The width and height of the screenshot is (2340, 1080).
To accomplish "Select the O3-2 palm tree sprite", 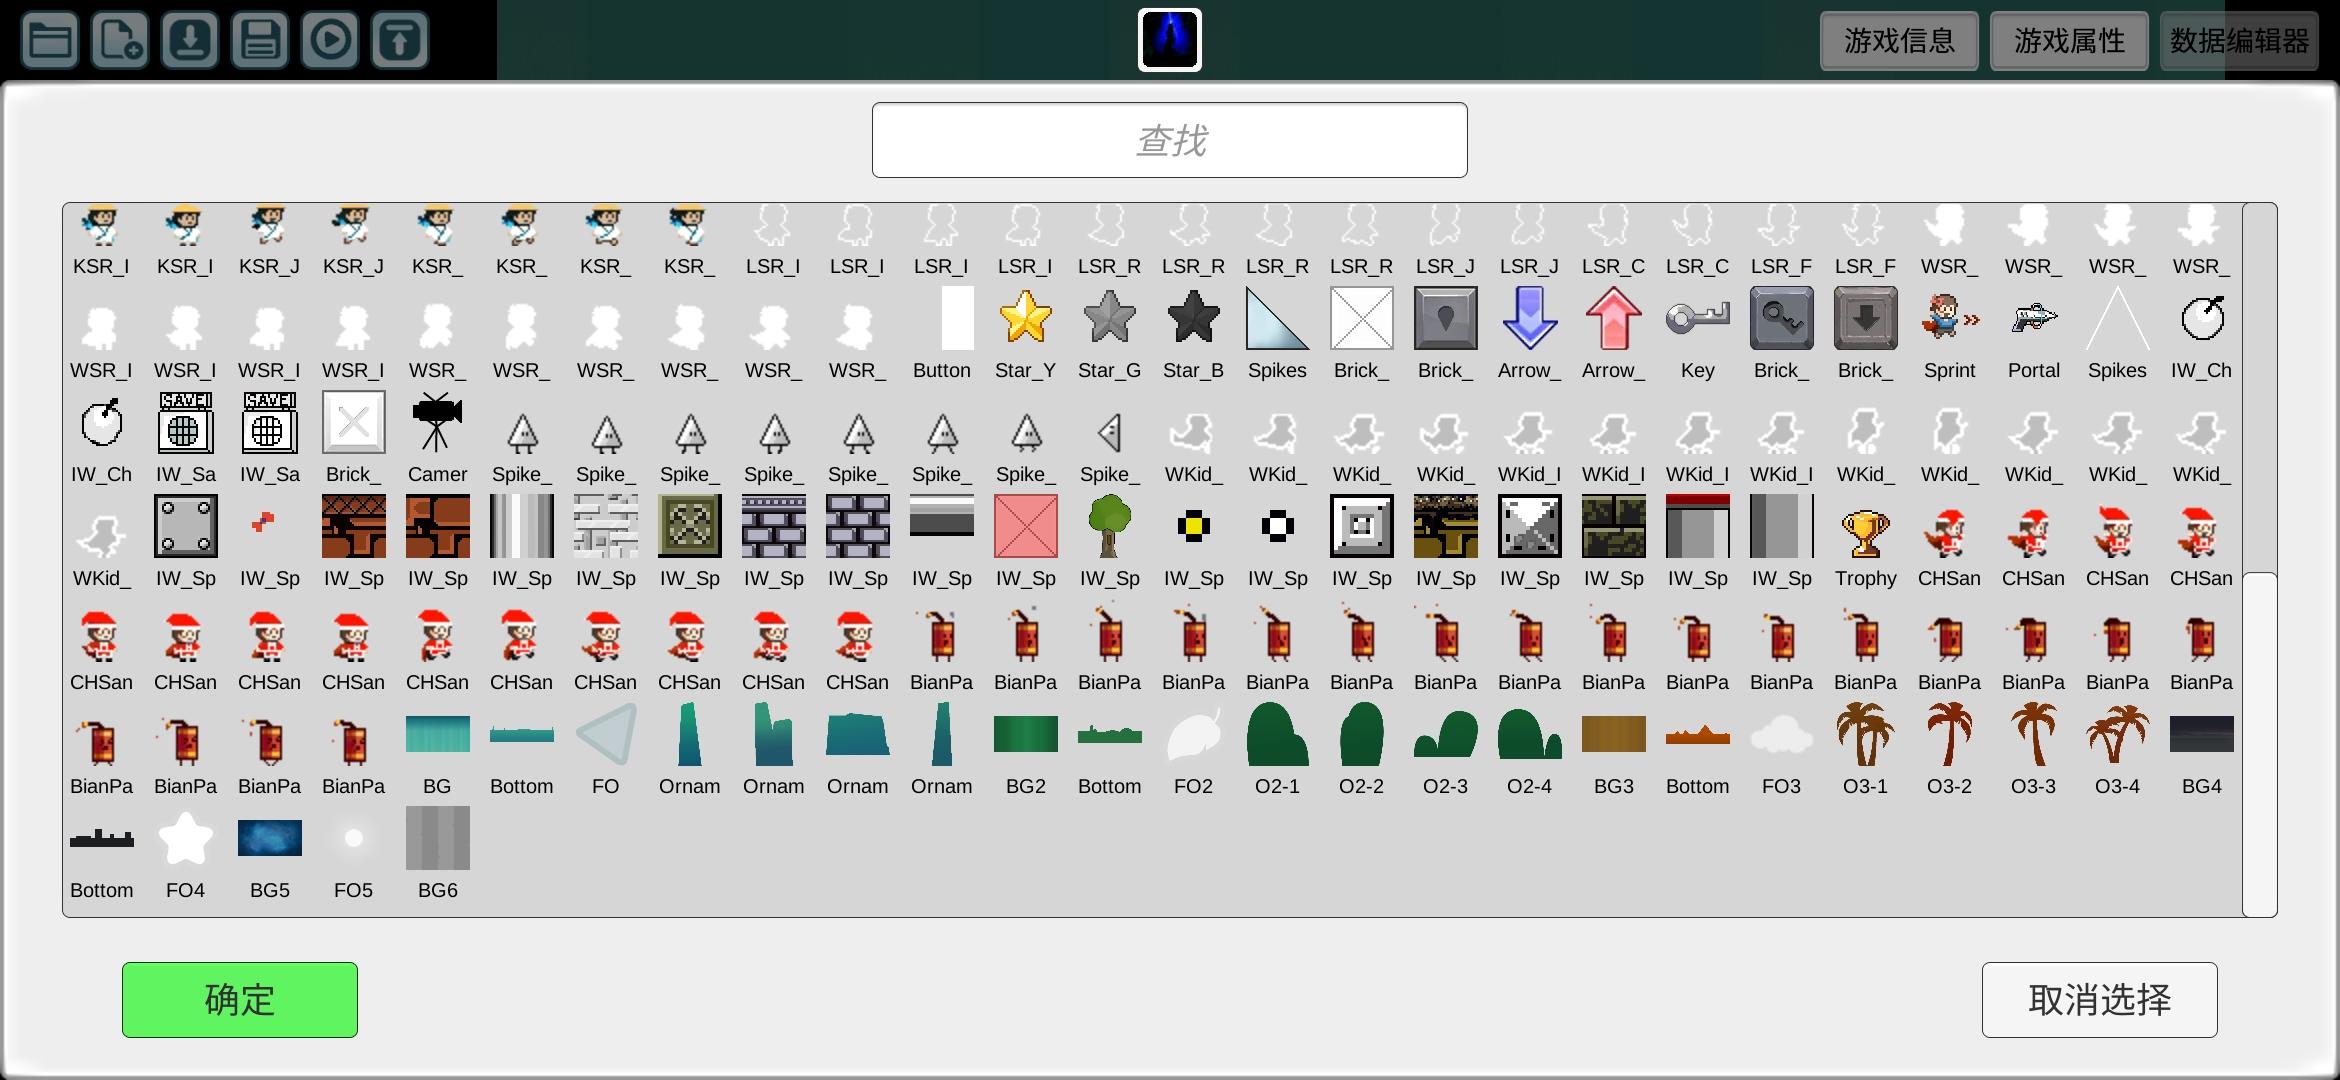I will point(1950,734).
